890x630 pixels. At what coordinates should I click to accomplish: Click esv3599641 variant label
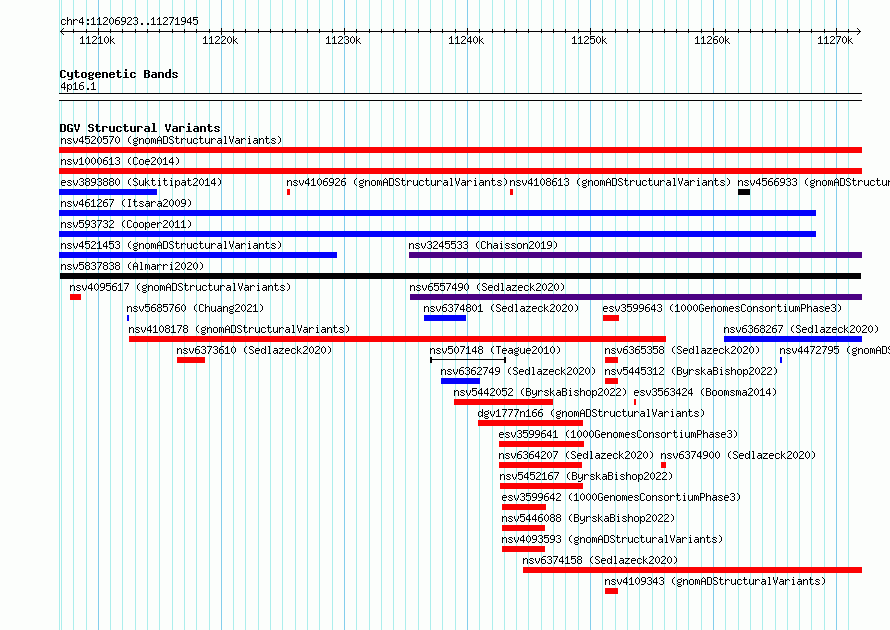coord(618,434)
